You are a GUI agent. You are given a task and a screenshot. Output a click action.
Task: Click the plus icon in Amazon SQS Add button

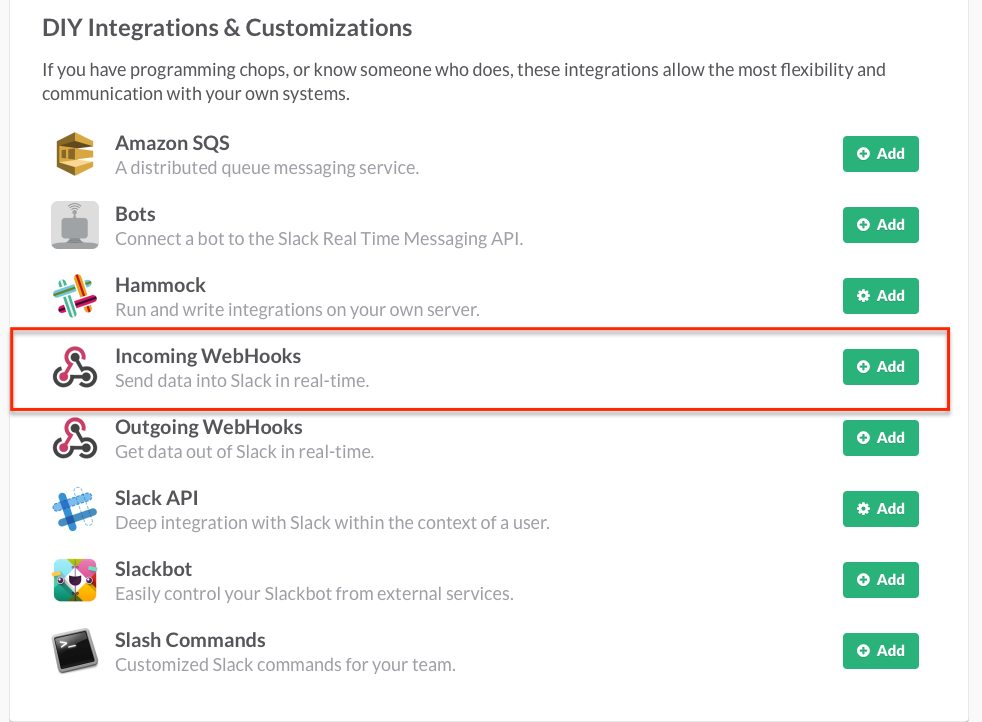(862, 153)
